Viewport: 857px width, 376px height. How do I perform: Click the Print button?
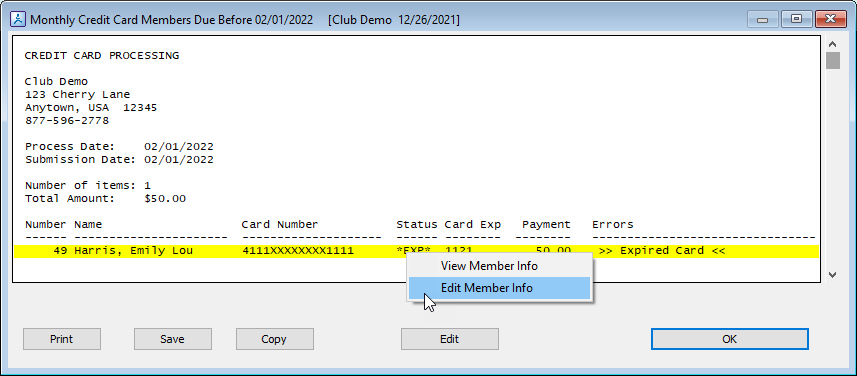point(62,339)
